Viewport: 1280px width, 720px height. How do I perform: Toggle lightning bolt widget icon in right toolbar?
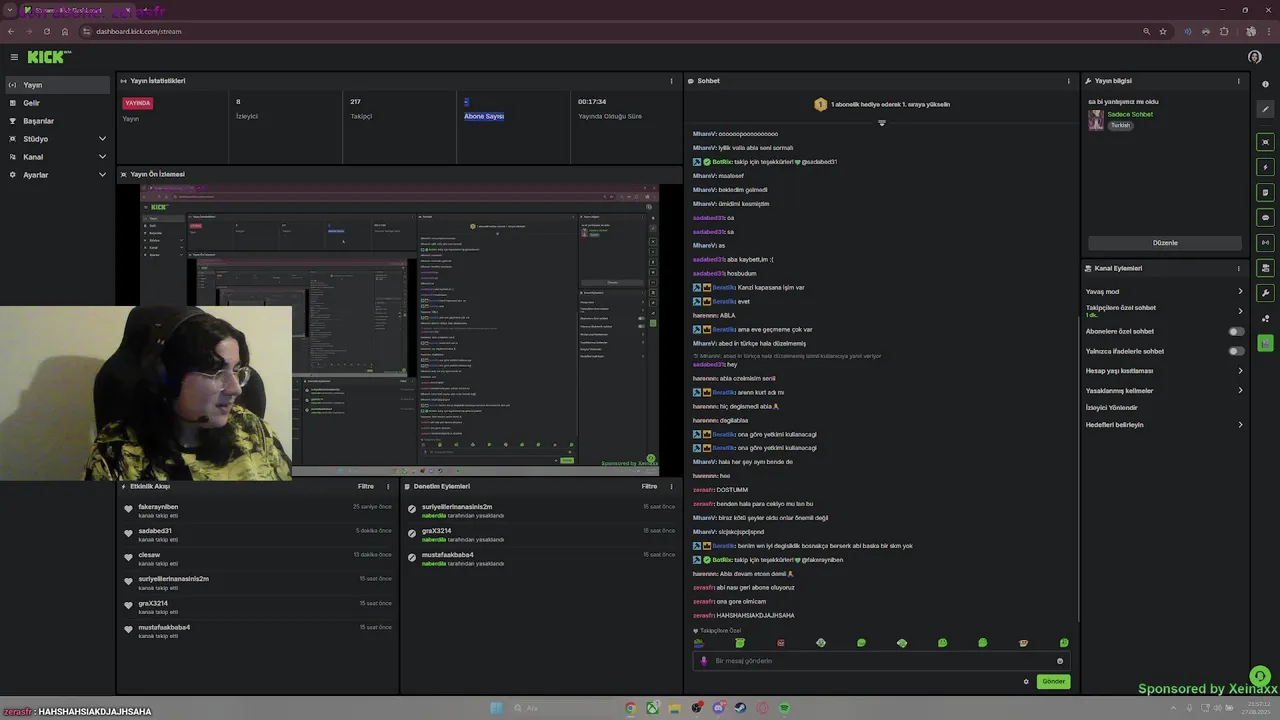point(1265,167)
